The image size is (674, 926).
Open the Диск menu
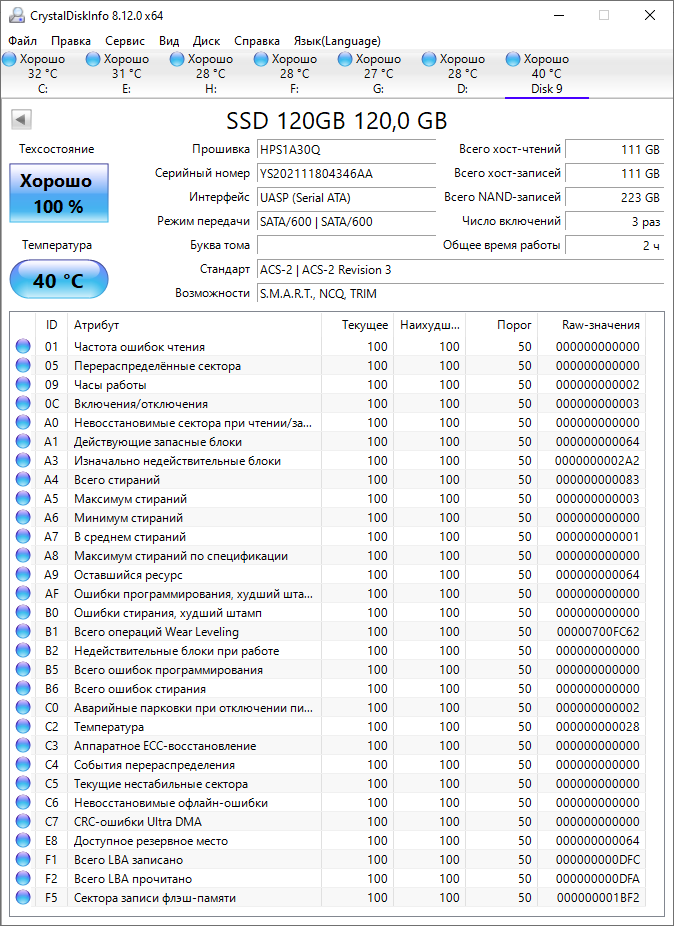click(207, 41)
